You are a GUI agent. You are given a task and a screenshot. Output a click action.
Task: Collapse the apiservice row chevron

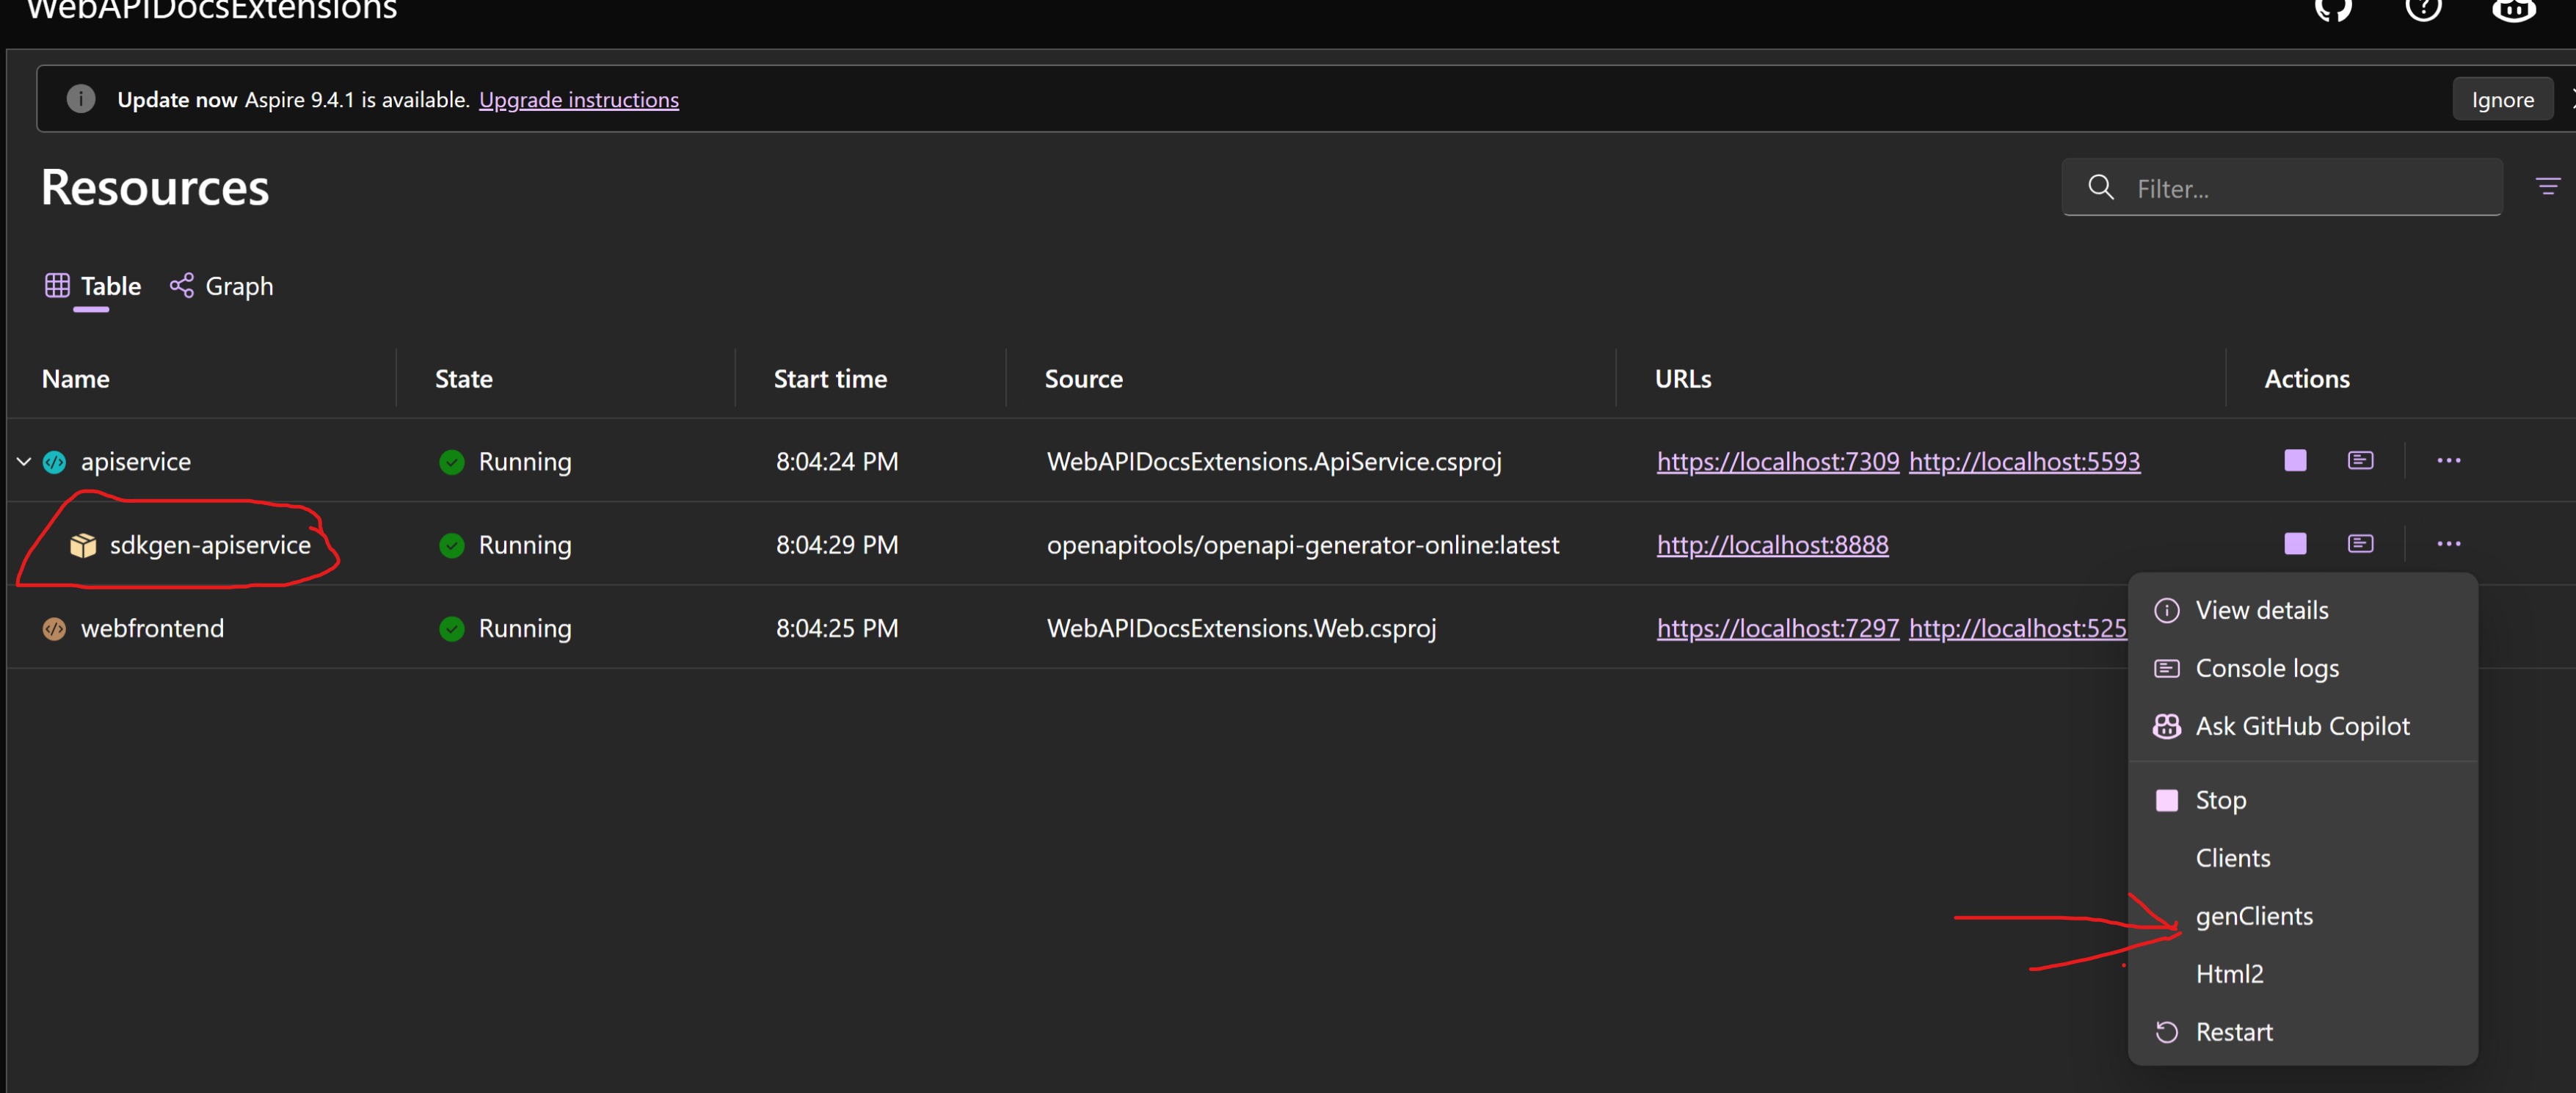(x=24, y=461)
